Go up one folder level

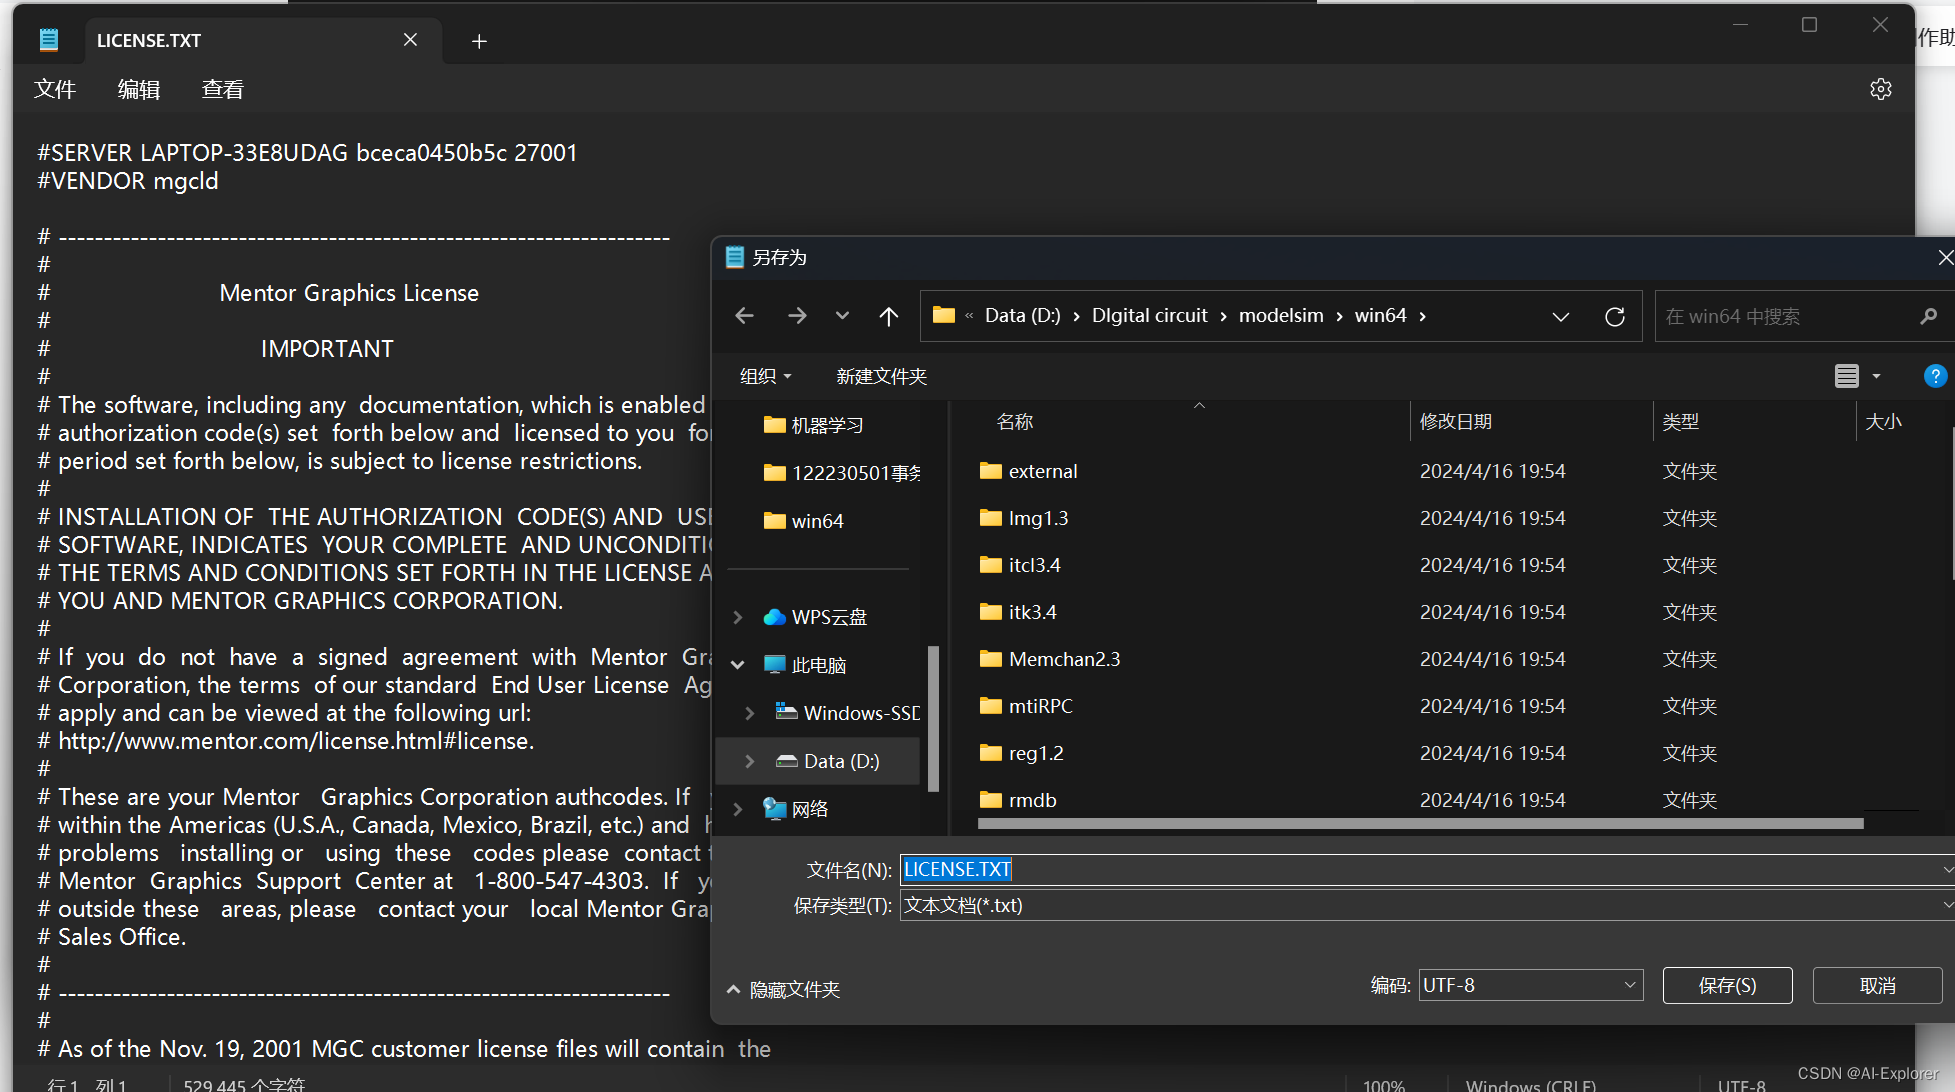point(888,316)
